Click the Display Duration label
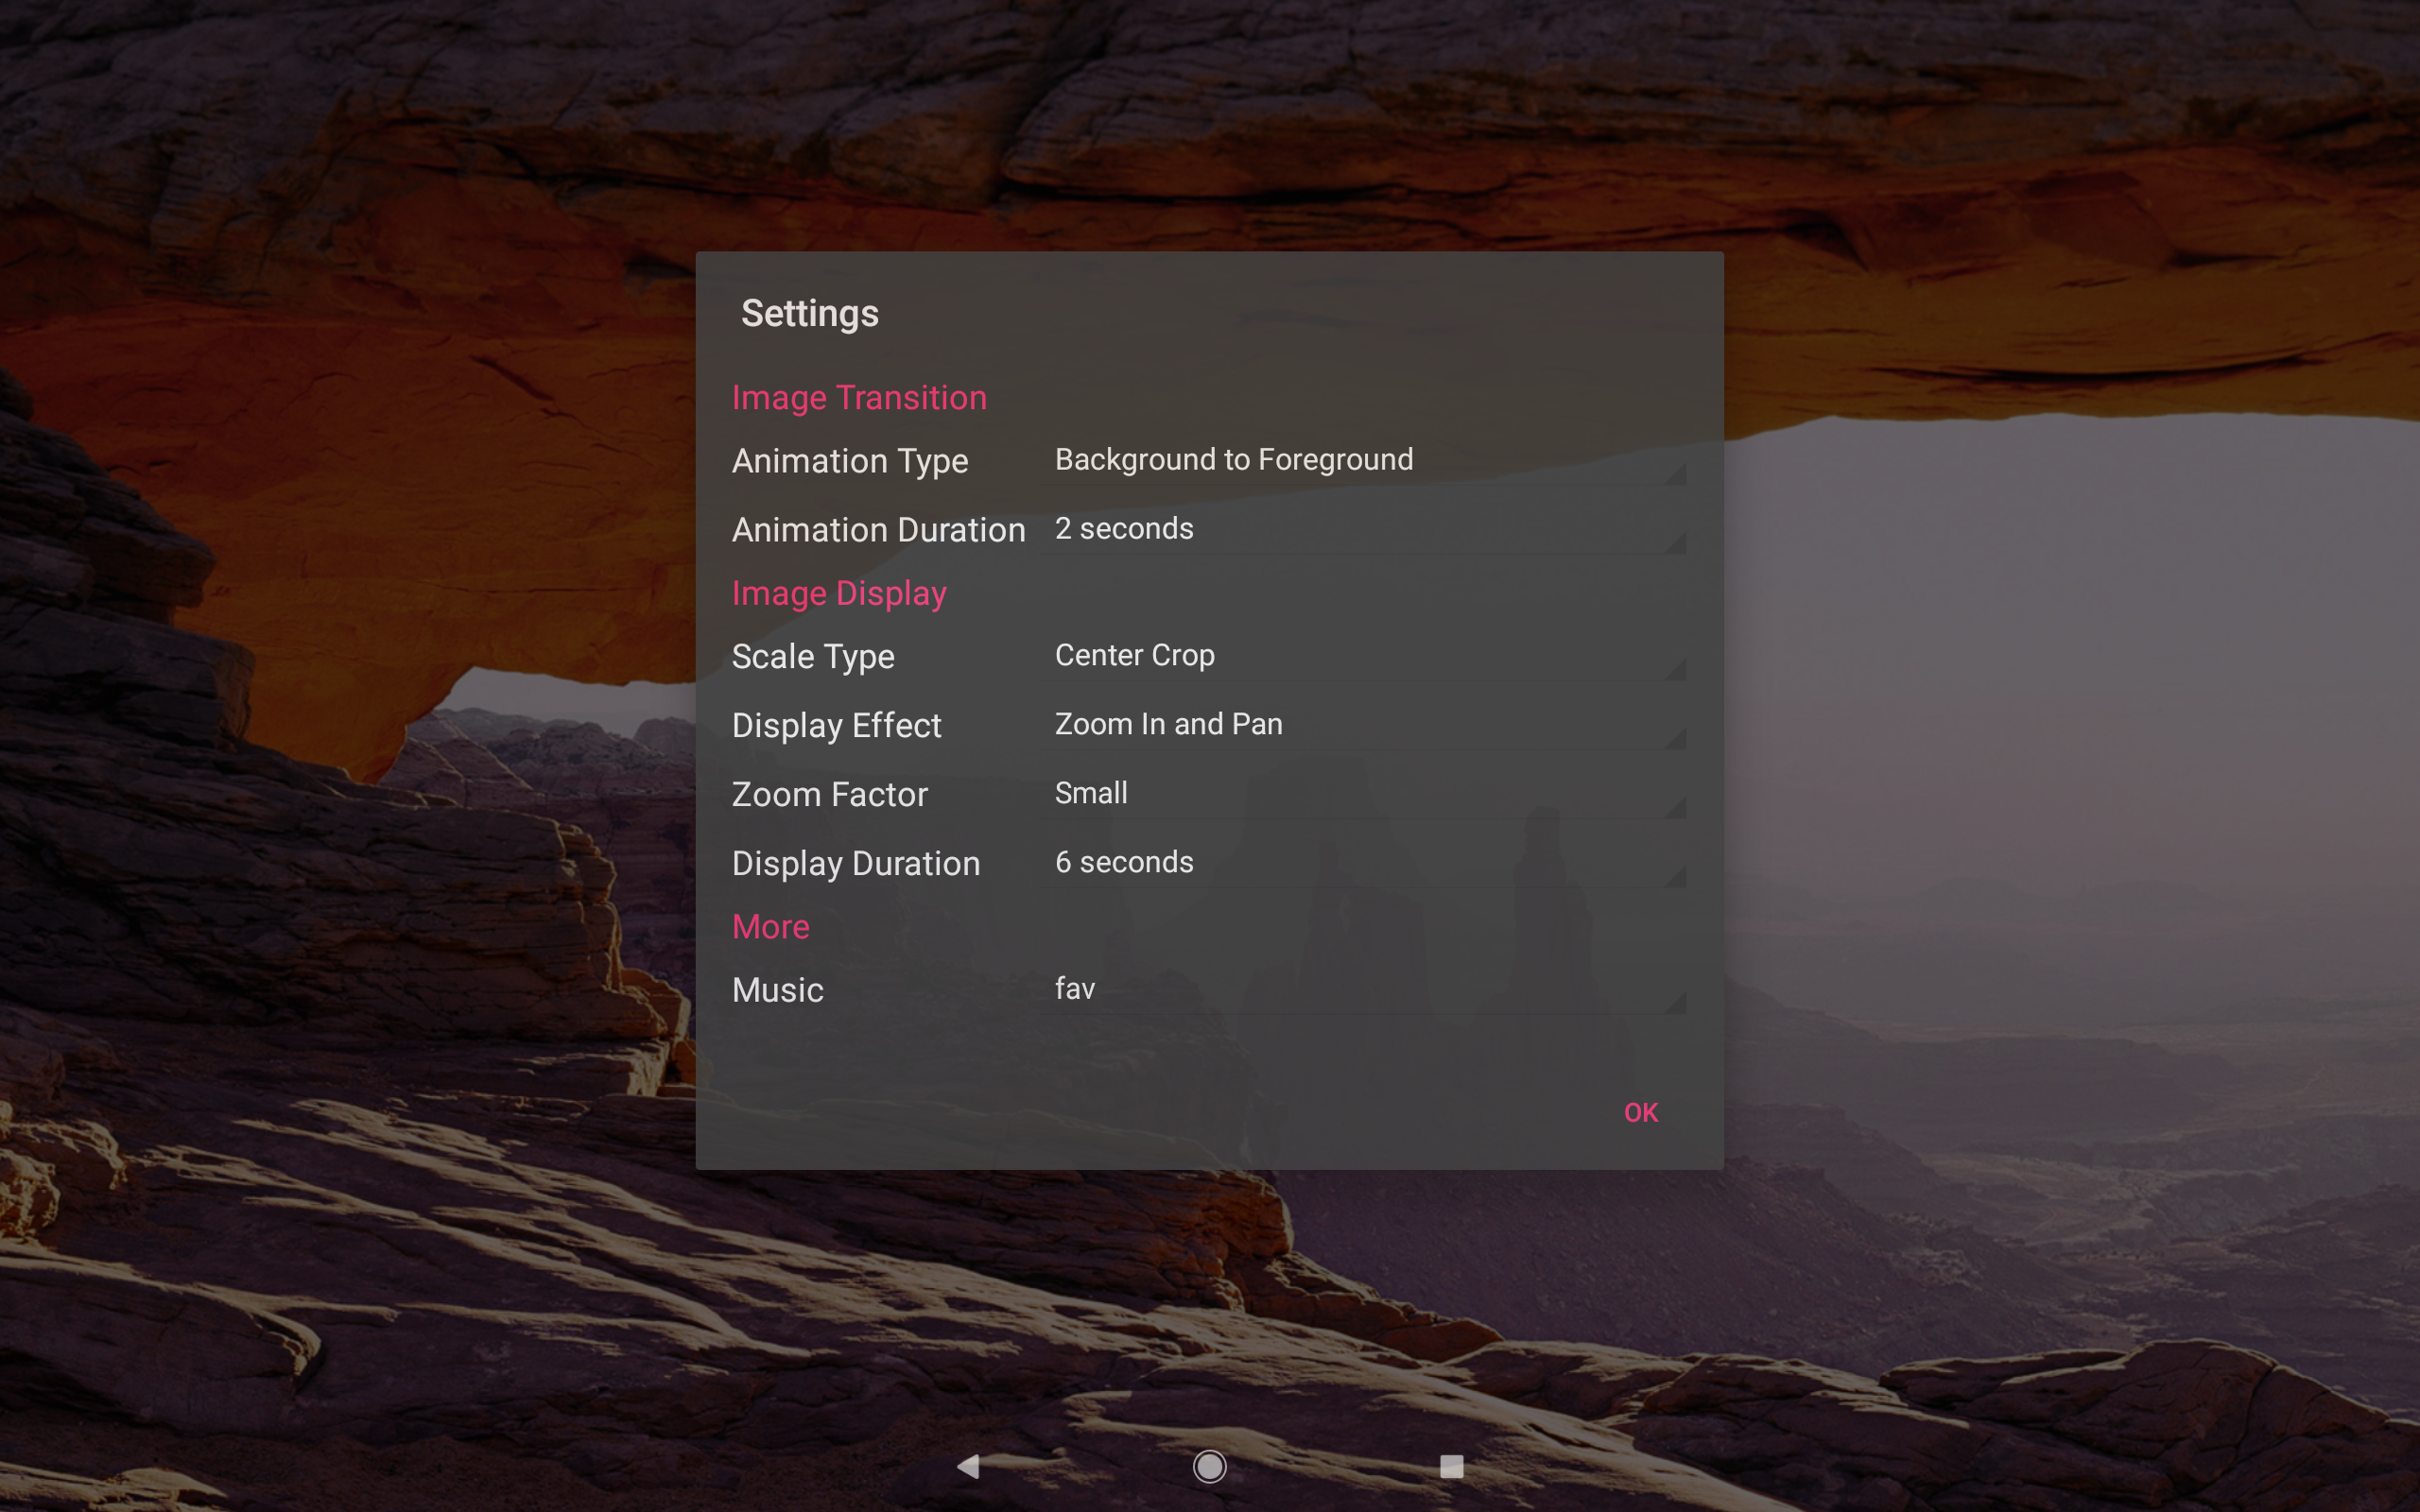This screenshot has height=1512, width=2420. click(856, 864)
